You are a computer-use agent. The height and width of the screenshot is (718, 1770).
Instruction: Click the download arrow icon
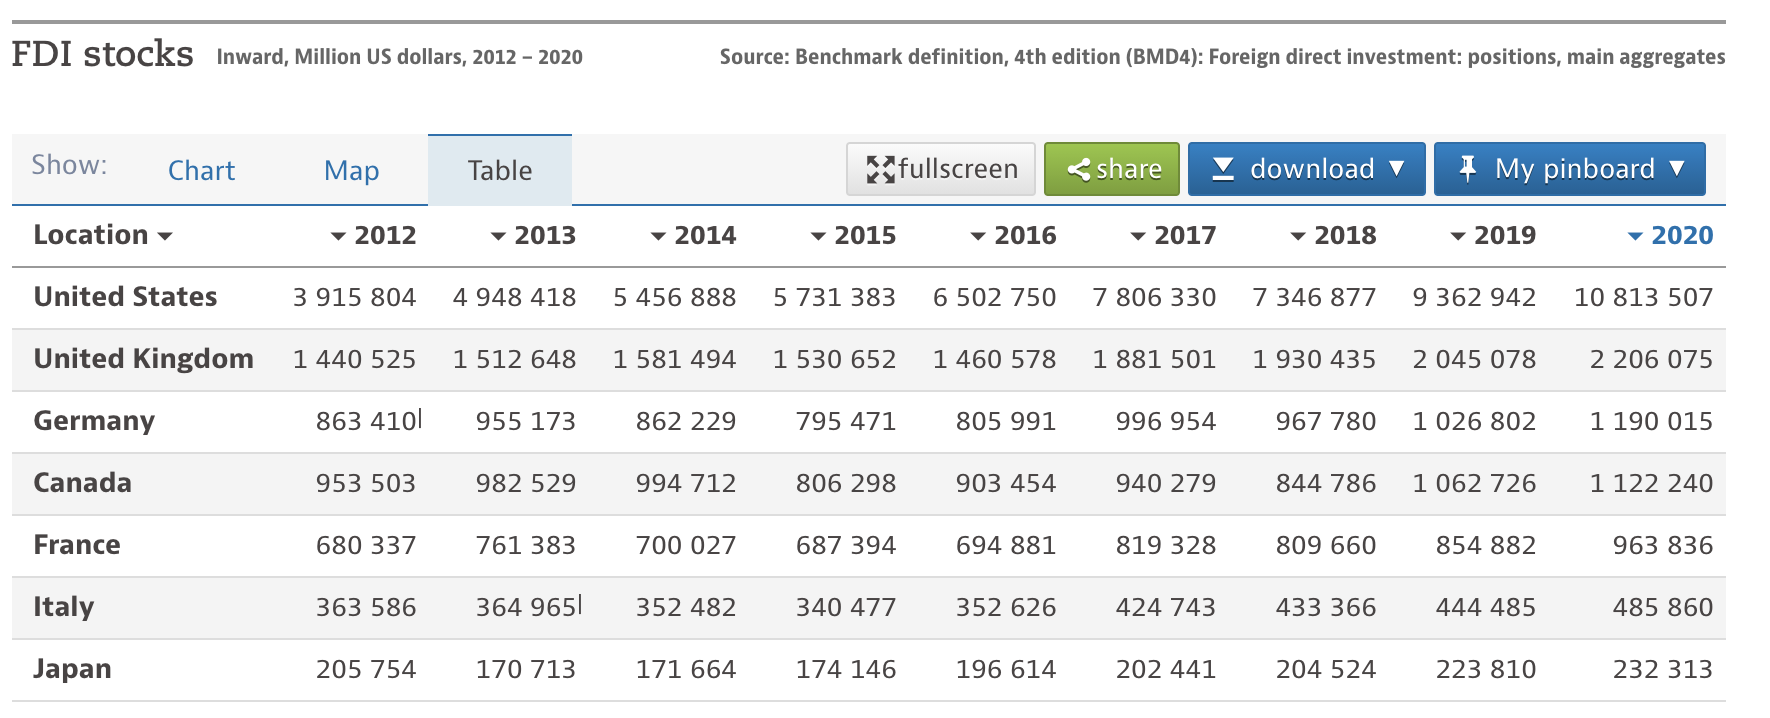click(1223, 169)
